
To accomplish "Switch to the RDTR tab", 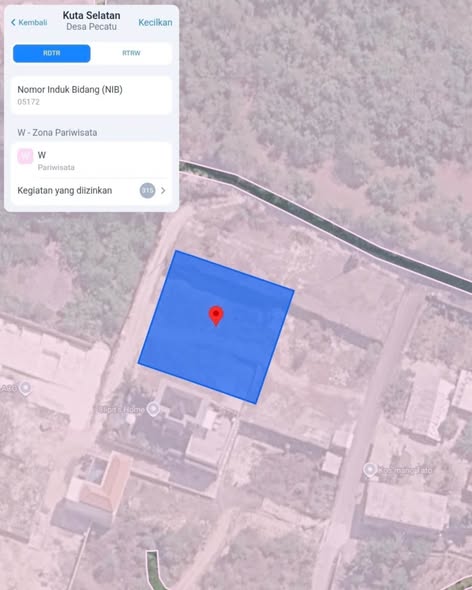I will coord(52,53).
